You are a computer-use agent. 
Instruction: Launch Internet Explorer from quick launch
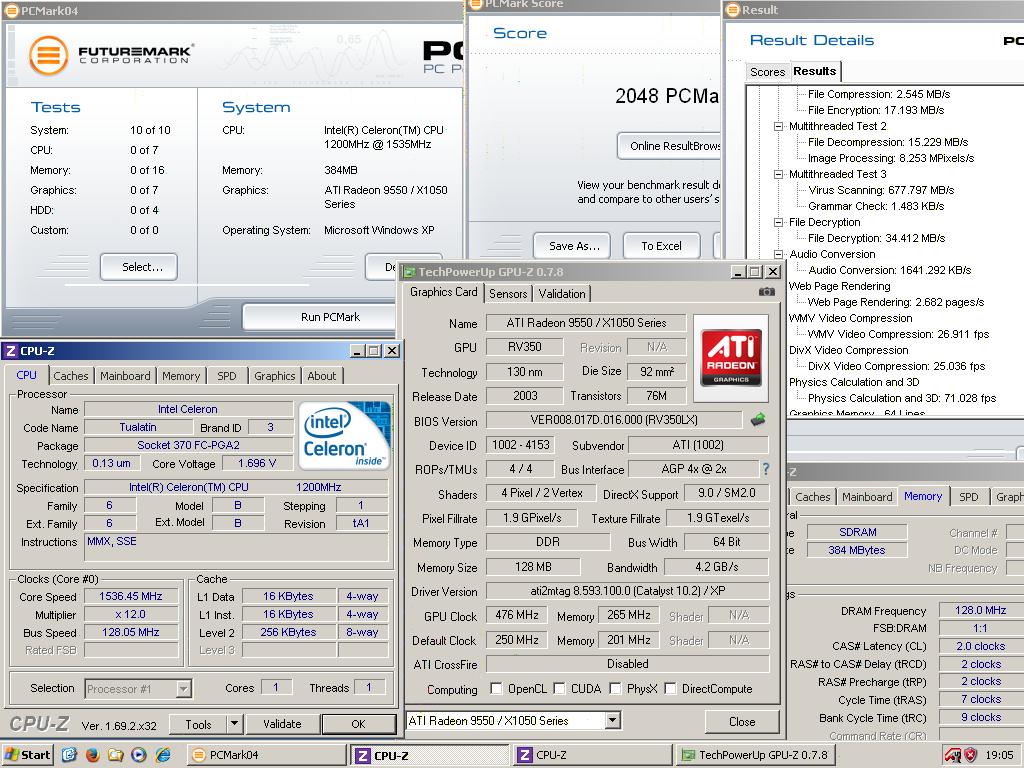(163, 755)
